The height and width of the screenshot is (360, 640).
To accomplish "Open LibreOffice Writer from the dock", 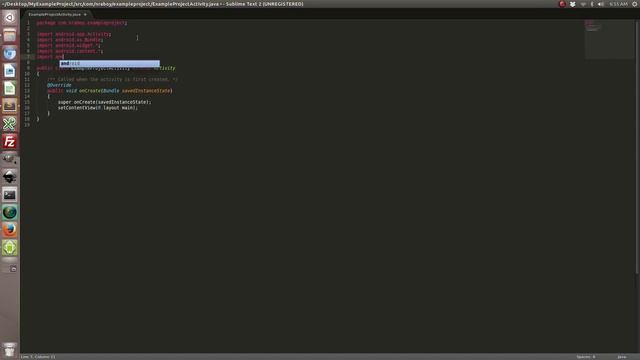I will tap(9, 71).
